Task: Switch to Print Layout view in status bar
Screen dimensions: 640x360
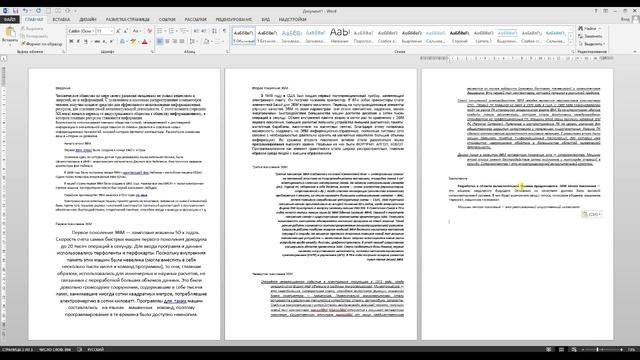Action: tap(562, 350)
